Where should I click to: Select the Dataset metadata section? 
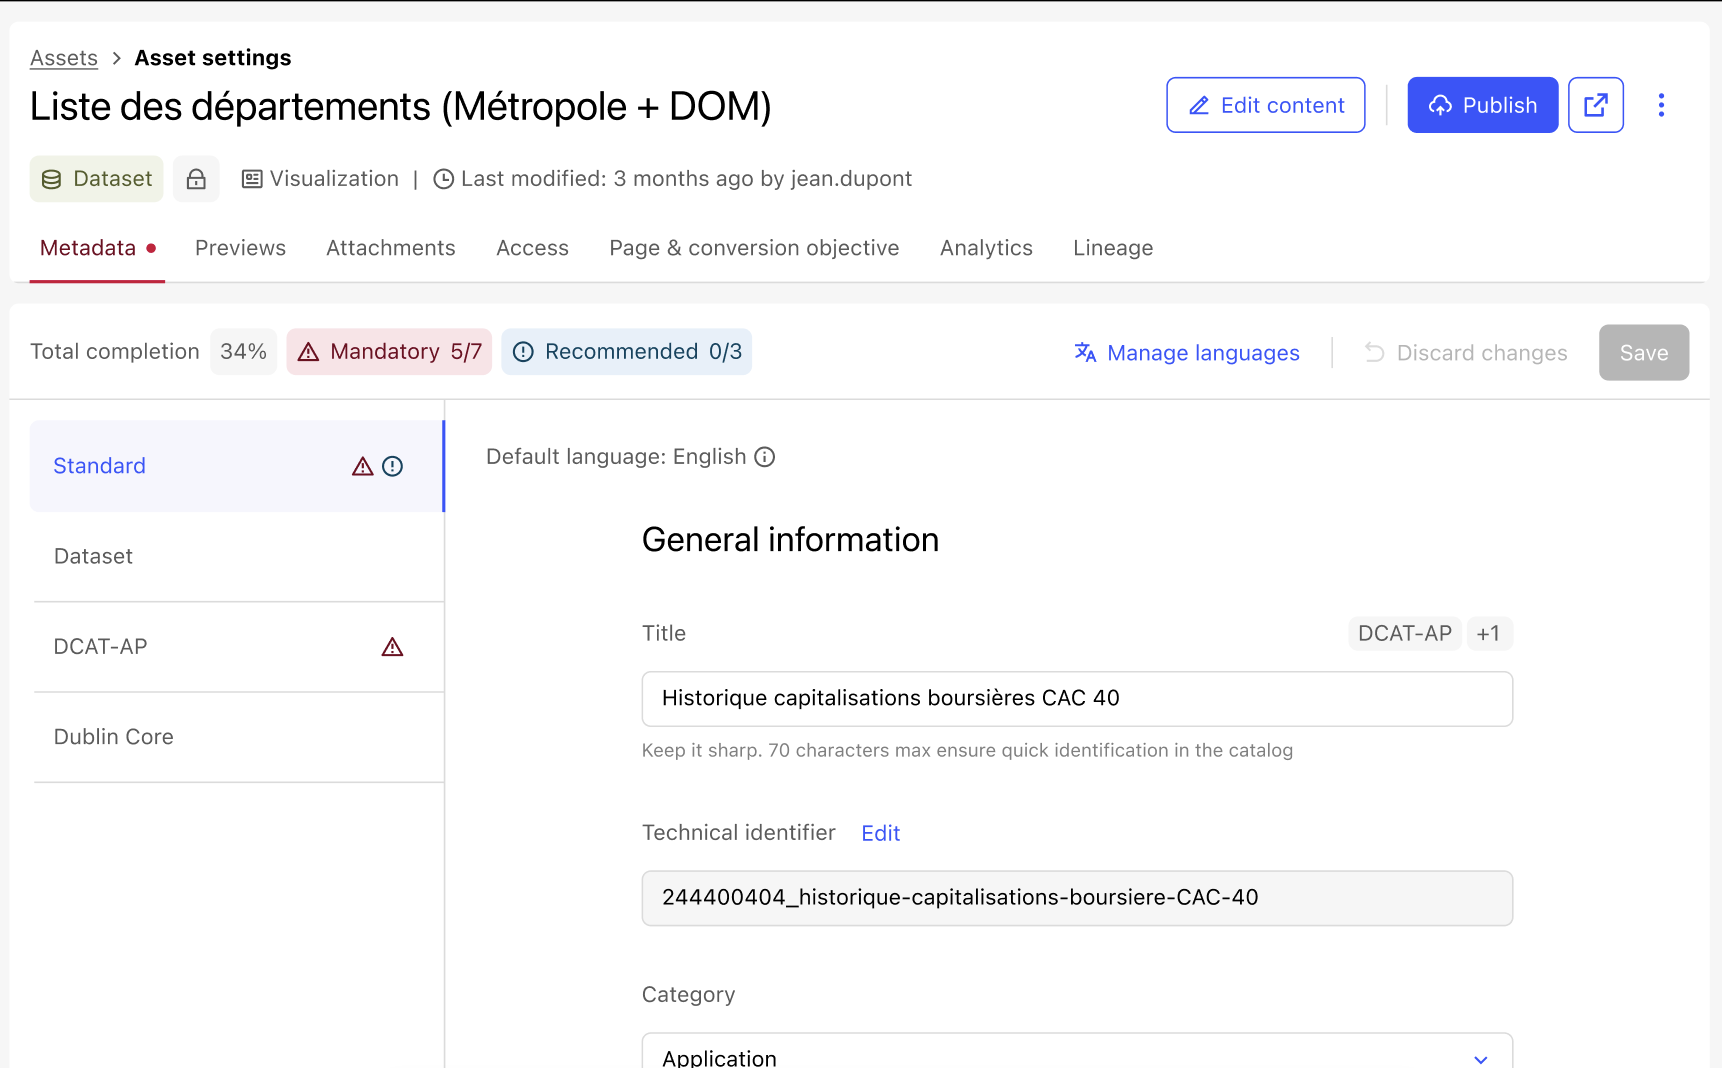tap(239, 556)
